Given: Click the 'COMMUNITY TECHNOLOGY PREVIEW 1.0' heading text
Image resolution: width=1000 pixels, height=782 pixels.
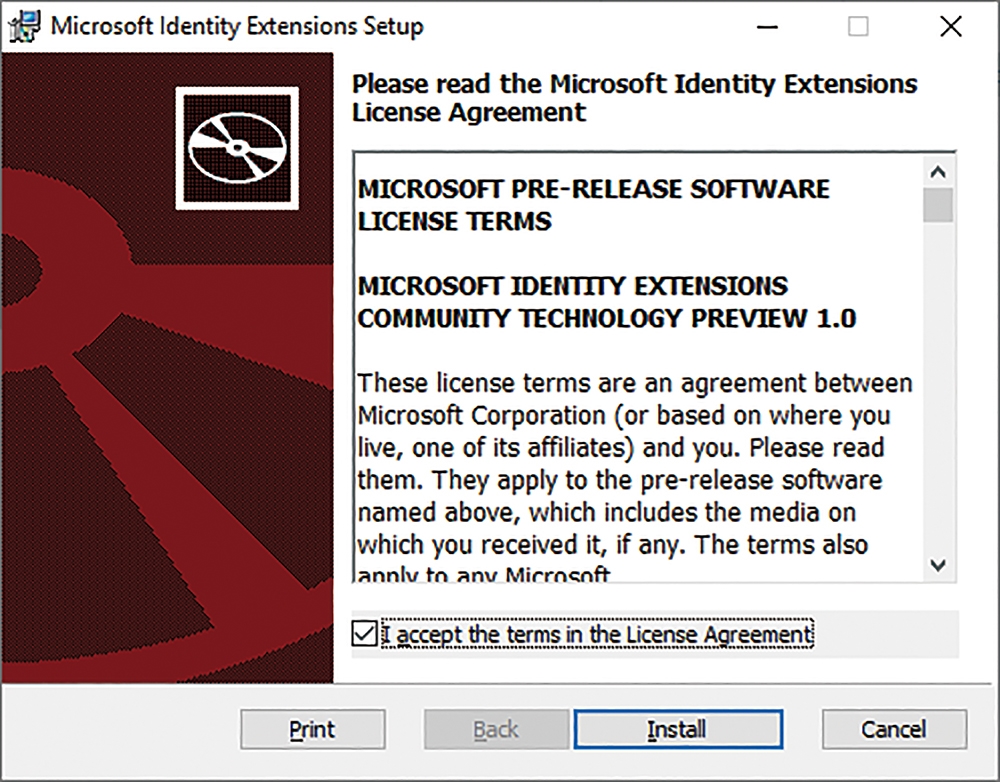Looking at the screenshot, I should (x=607, y=318).
